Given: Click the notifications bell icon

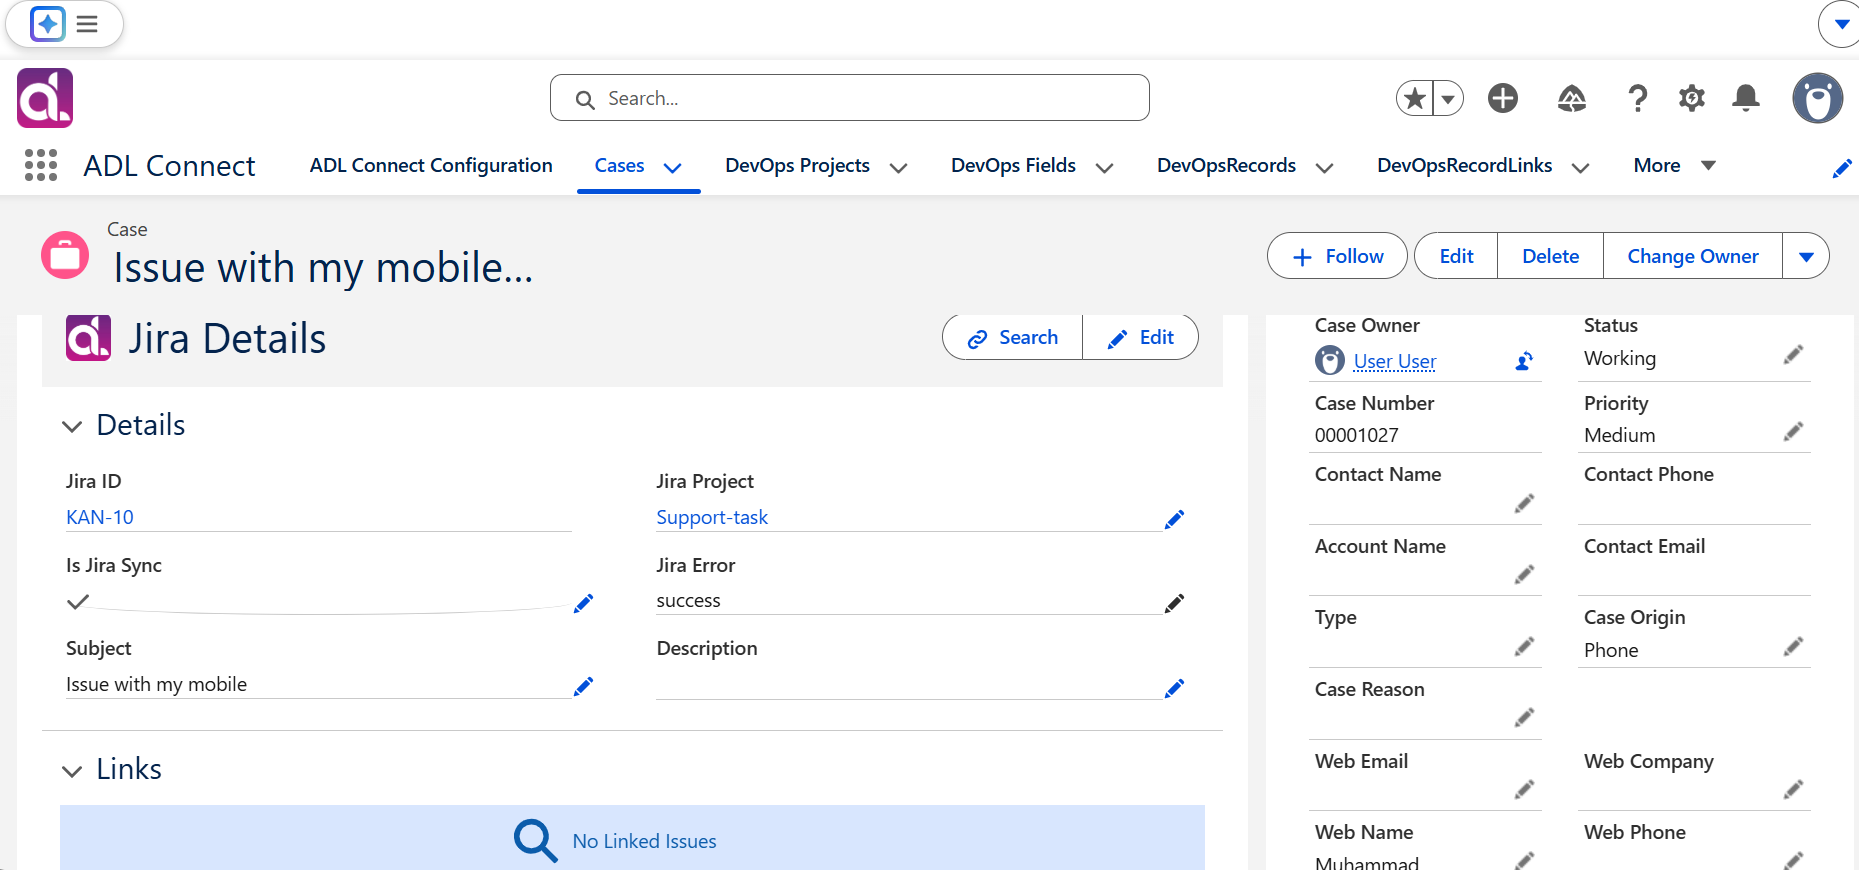Looking at the screenshot, I should point(1746,98).
